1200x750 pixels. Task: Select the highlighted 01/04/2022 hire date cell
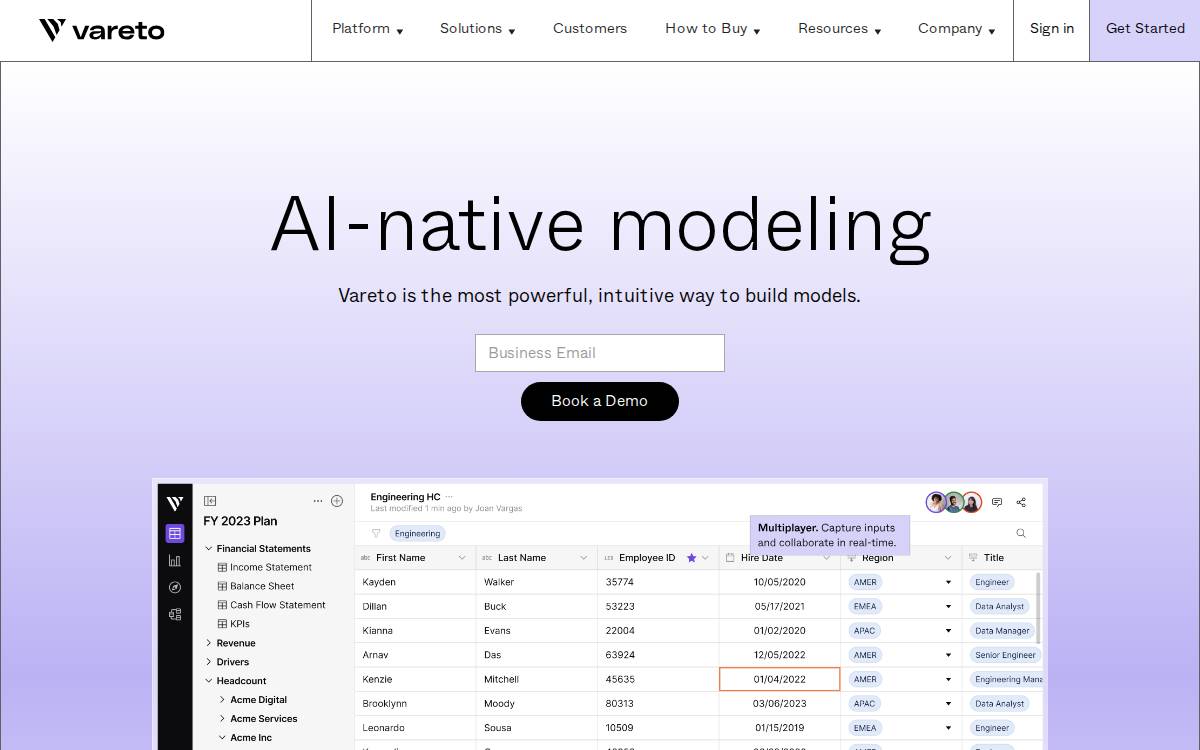pos(780,679)
